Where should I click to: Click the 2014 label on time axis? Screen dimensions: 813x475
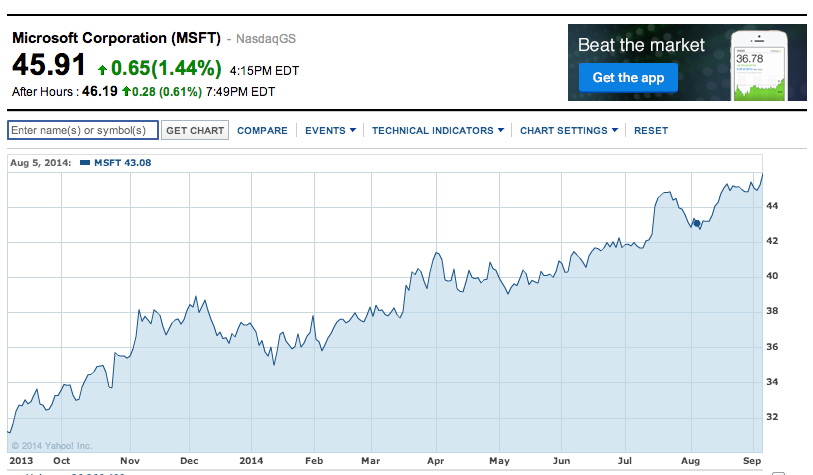[254, 461]
